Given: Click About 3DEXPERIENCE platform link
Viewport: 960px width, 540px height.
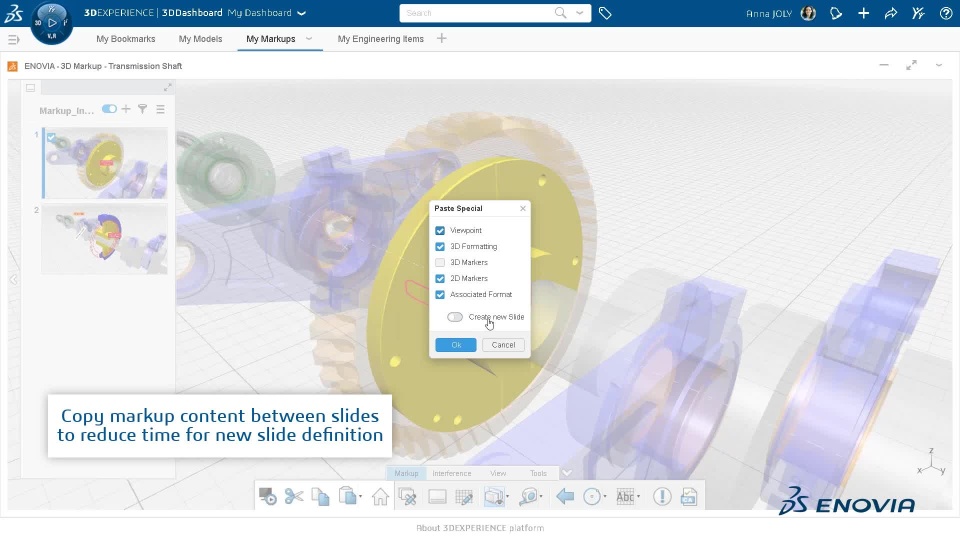Looking at the screenshot, I should click(x=480, y=528).
